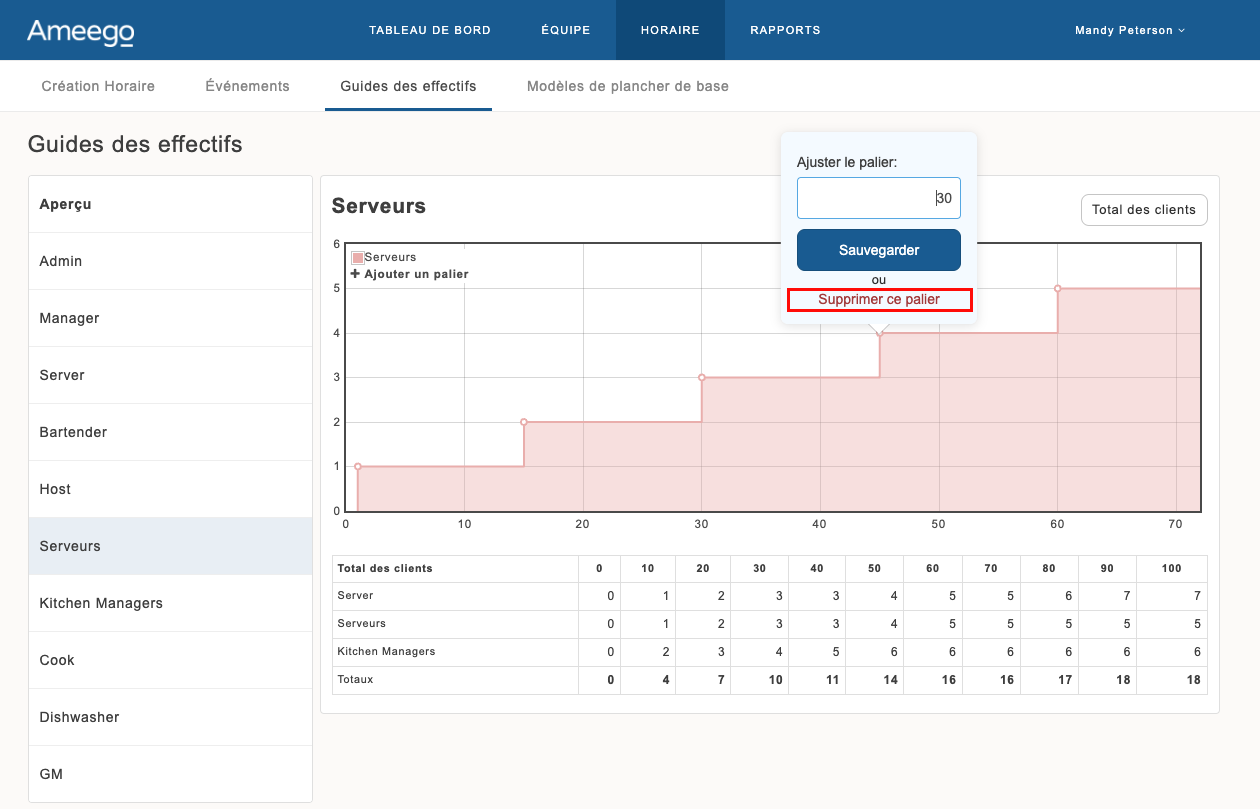Click the Ameego logo
1260x809 pixels.
pyautogui.click(x=80, y=31)
